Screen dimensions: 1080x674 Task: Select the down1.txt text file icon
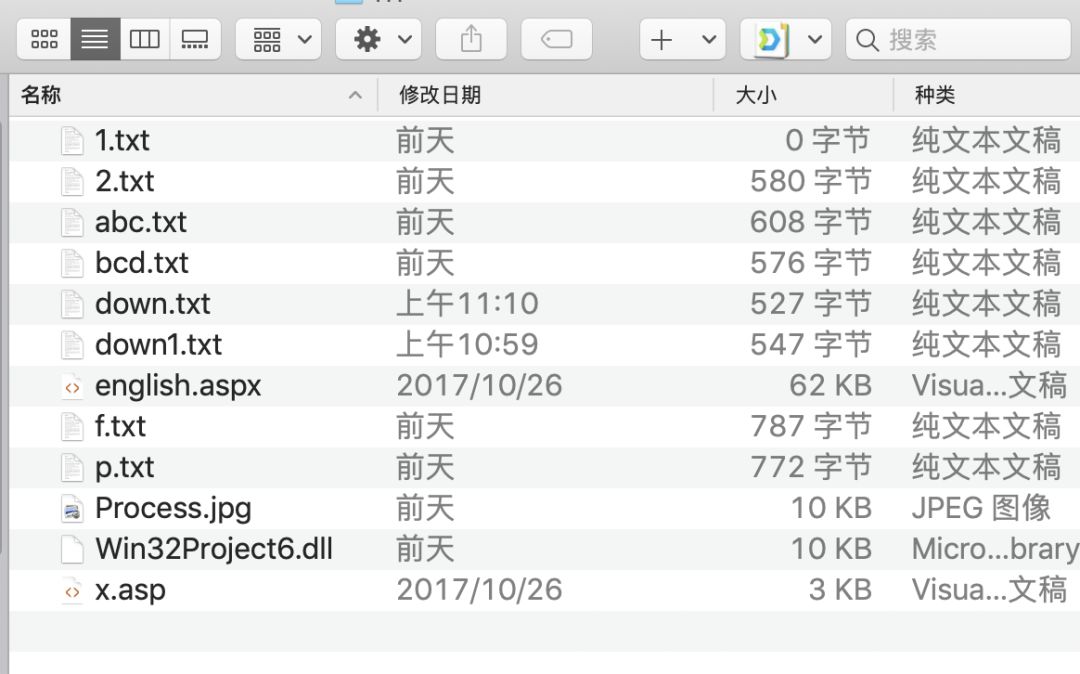coord(72,345)
